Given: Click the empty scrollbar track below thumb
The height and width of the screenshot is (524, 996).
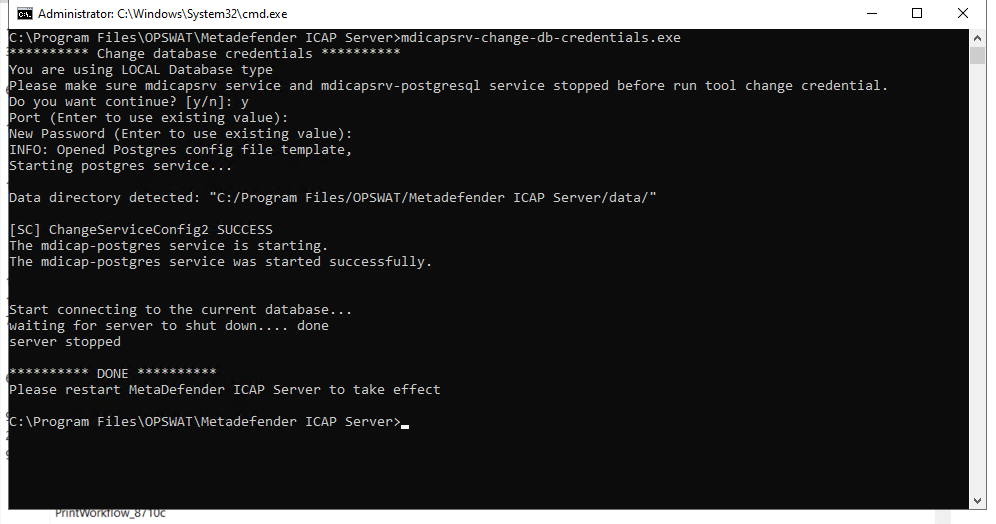Looking at the screenshot, I should point(977,279).
